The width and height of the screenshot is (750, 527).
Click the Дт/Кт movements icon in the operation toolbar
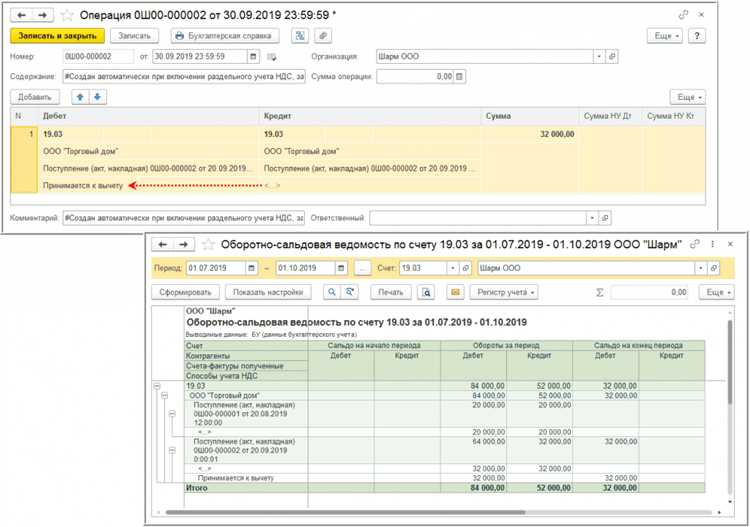(300, 36)
